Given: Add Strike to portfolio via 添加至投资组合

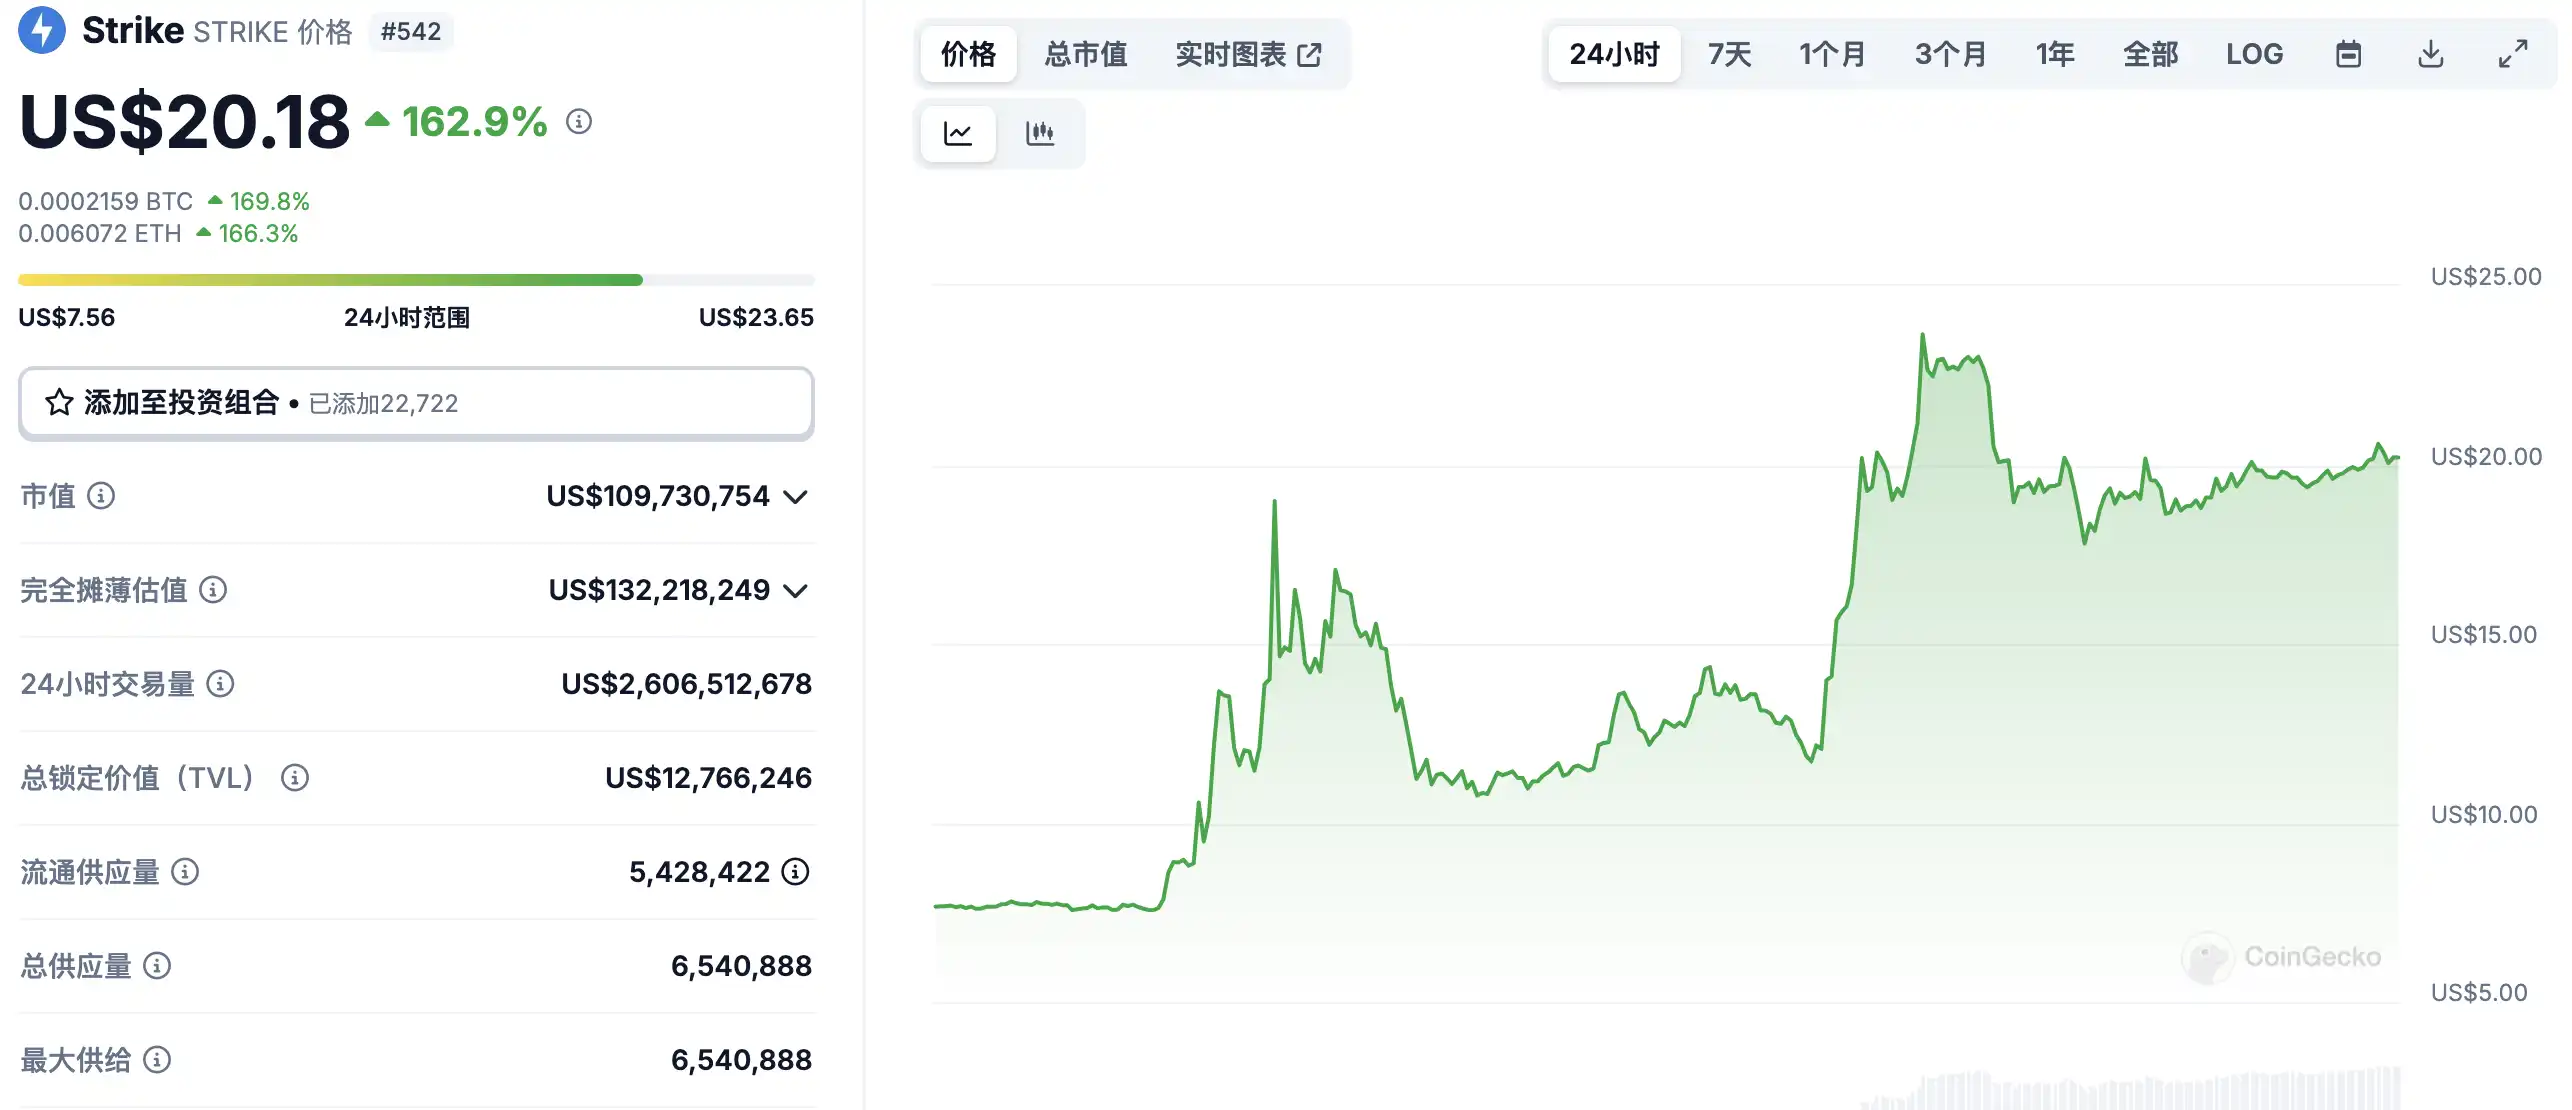Looking at the screenshot, I should coord(416,403).
